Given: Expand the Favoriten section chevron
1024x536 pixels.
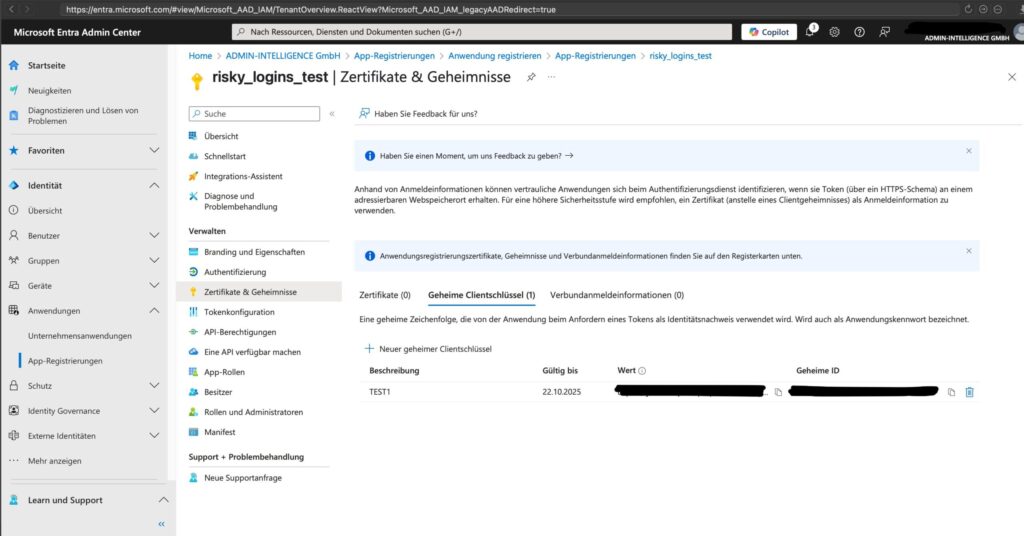Looking at the screenshot, I should [x=154, y=150].
